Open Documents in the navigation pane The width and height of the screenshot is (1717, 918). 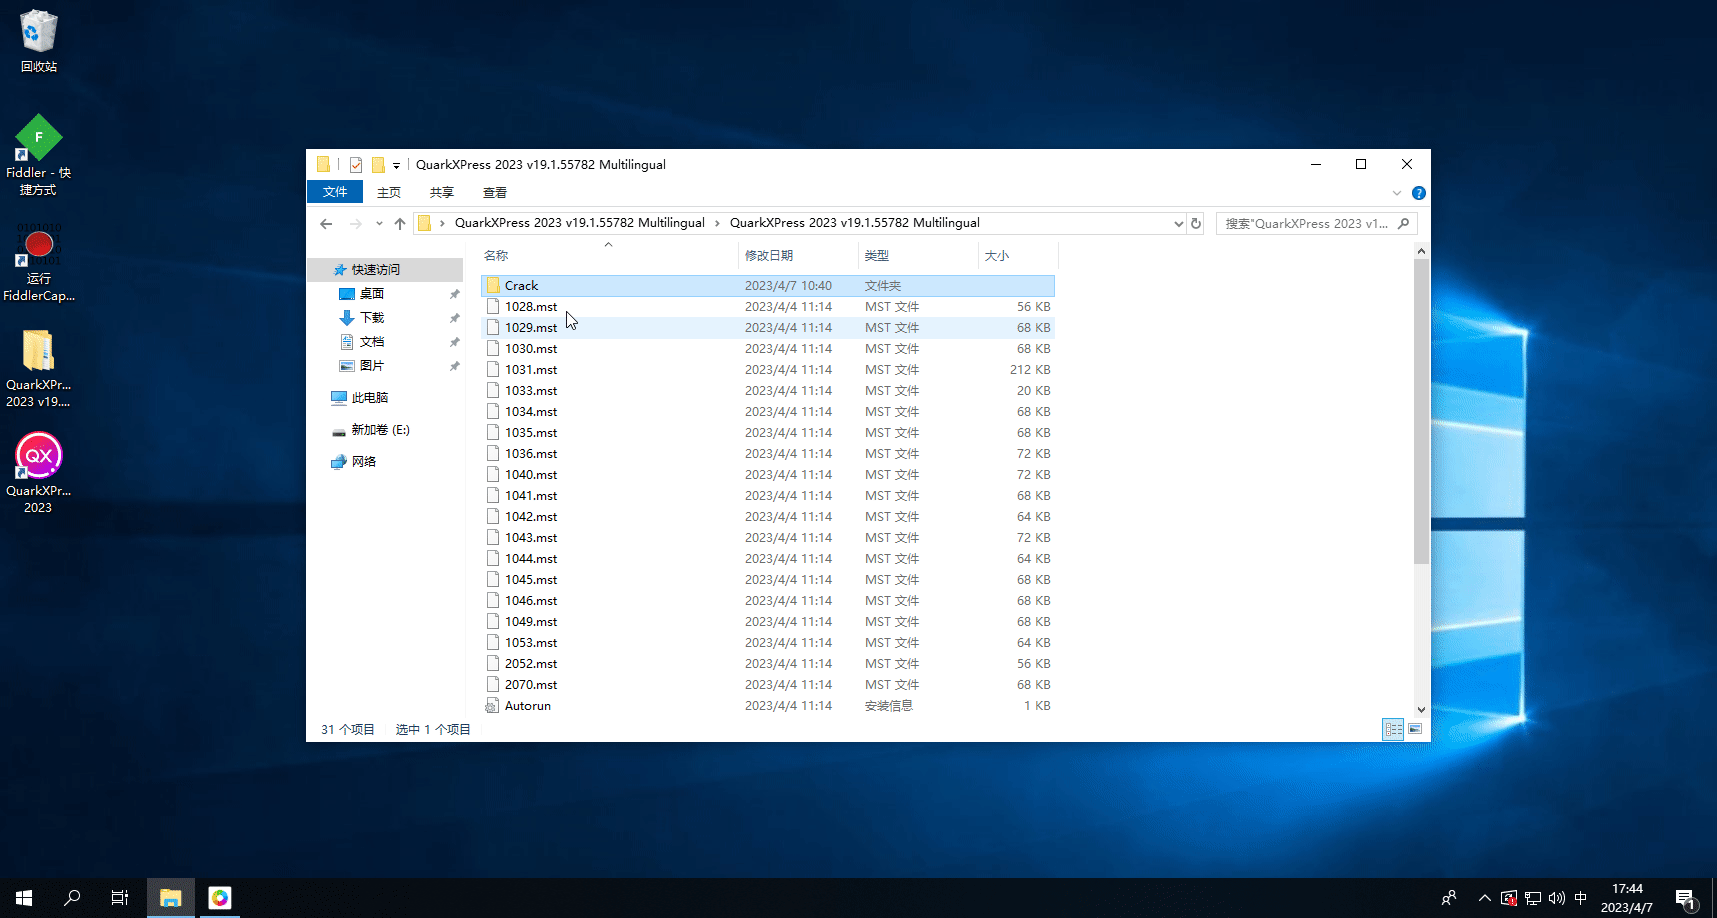pyautogui.click(x=372, y=342)
